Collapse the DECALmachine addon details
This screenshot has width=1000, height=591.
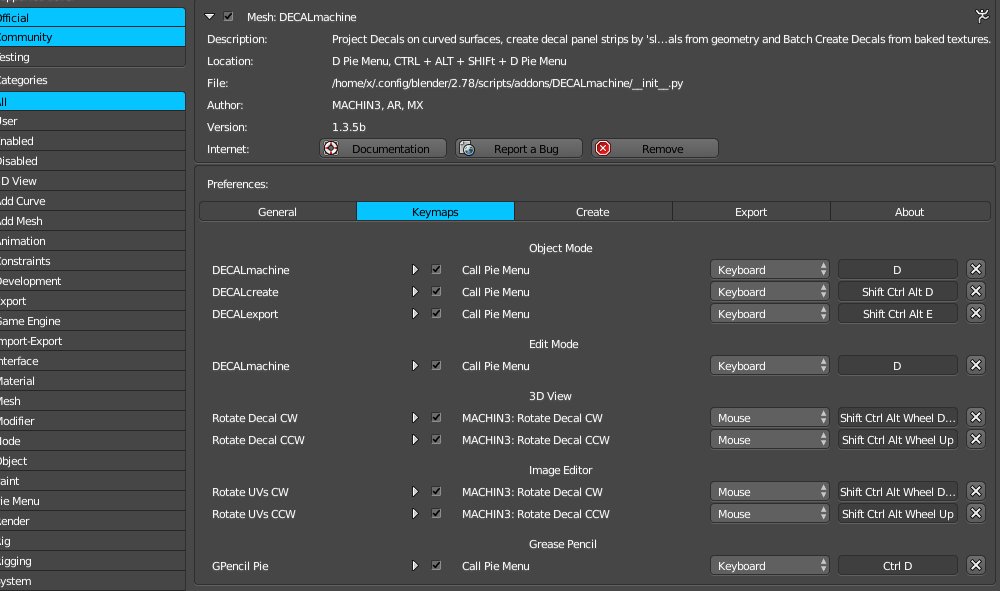209,17
